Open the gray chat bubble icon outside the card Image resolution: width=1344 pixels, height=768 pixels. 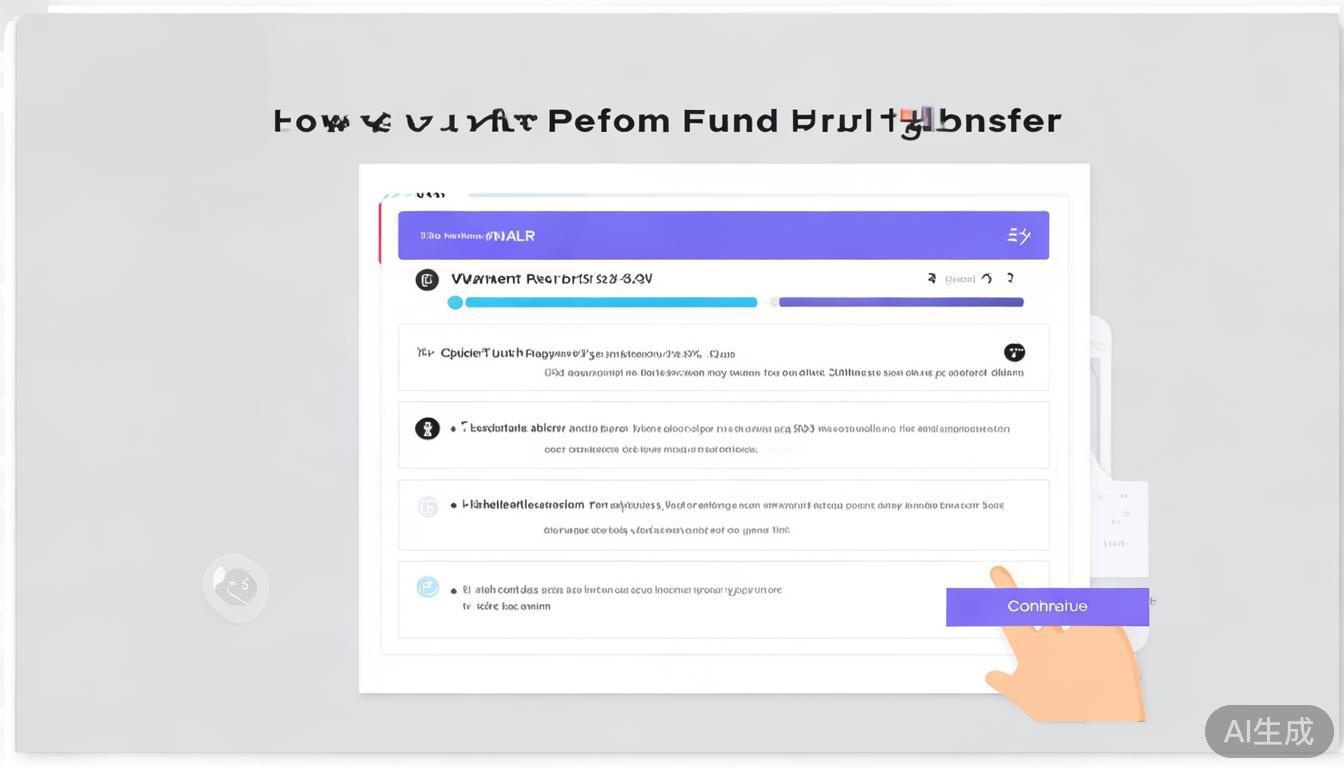236,587
